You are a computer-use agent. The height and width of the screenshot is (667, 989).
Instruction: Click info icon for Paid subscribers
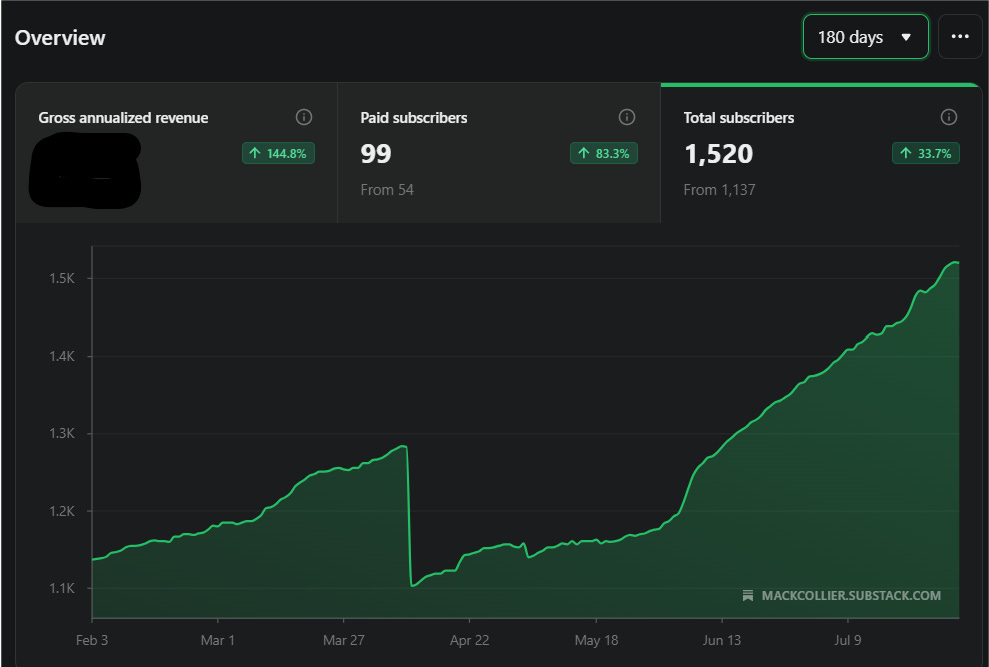coord(627,117)
